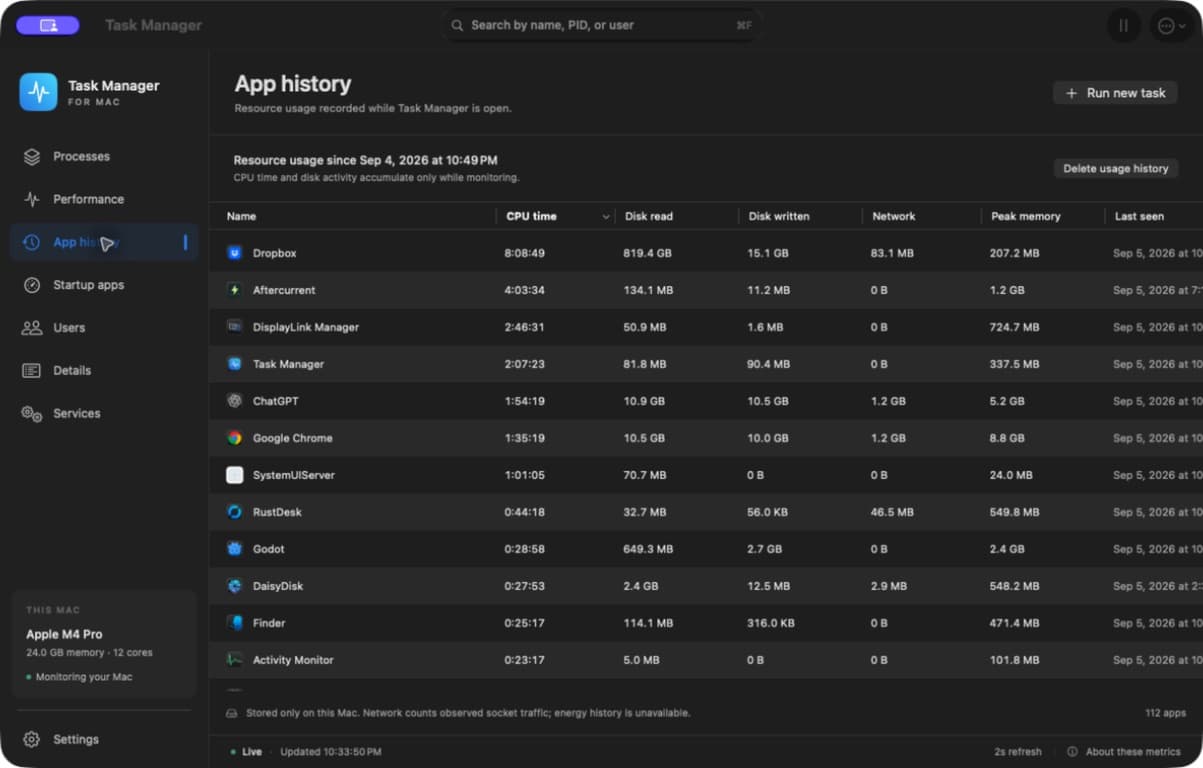
Task: Select Activity Monitor peak memory 101.8 MB
Action: click(1015, 661)
